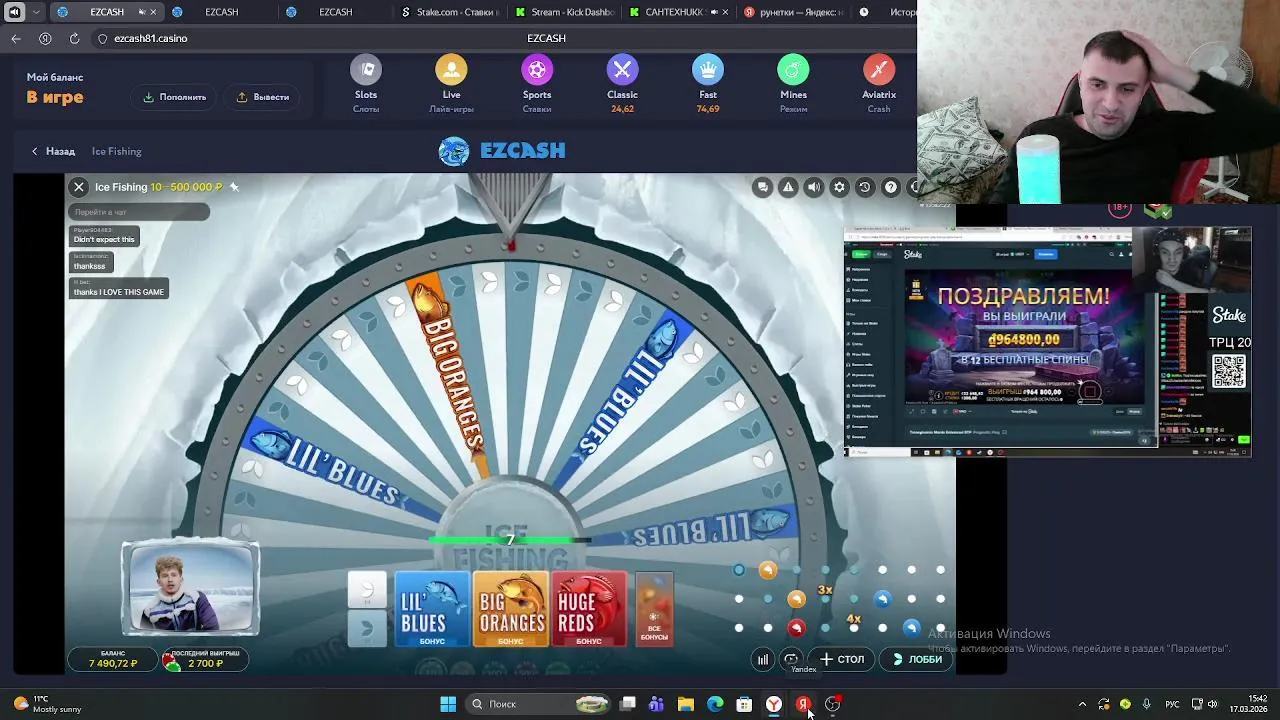This screenshot has height=720, width=1280.
Task: Close the Ice Fishing game with X
Action: click(79, 187)
